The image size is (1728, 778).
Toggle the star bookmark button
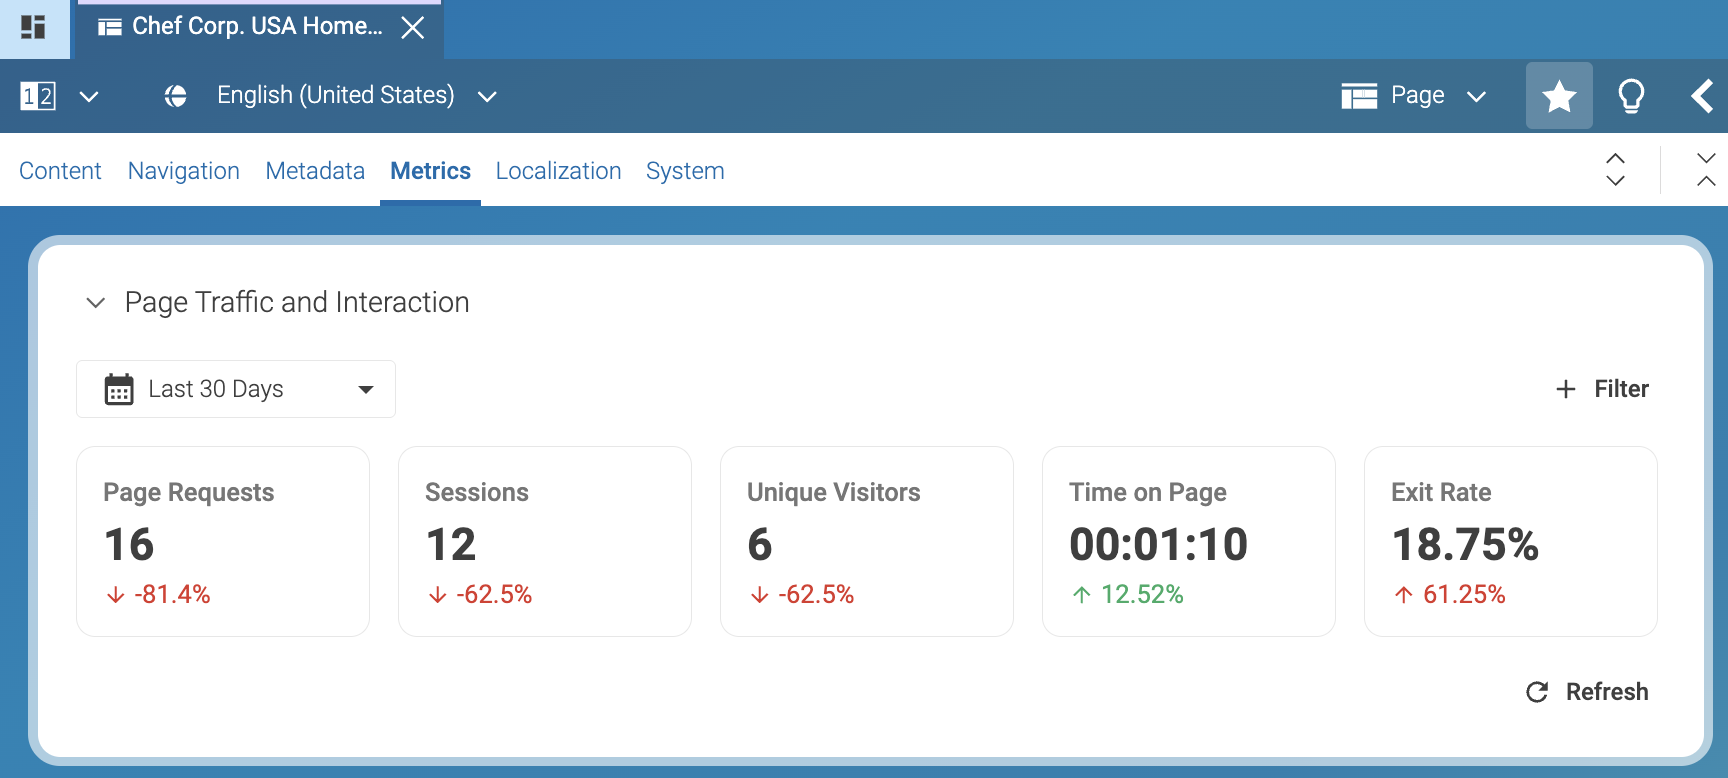tap(1558, 96)
